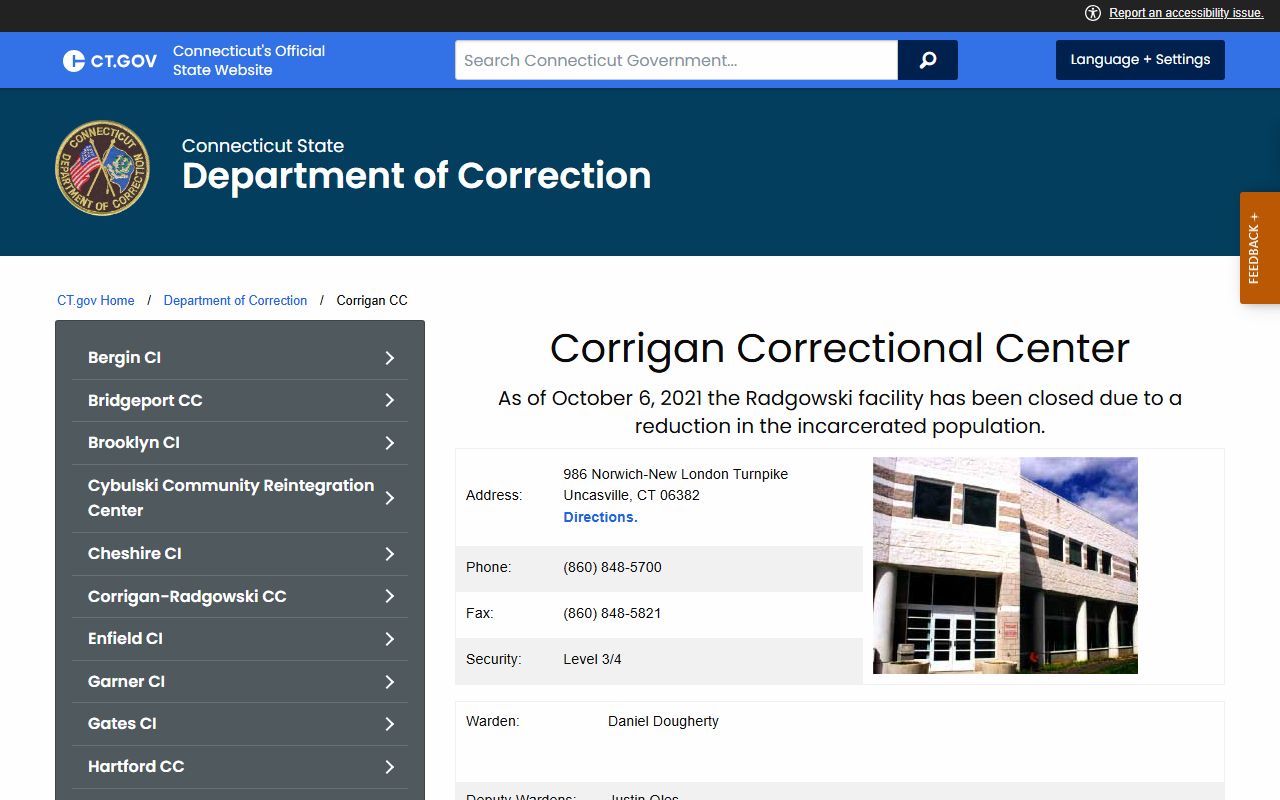Image resolution: width=1280 pixels, height=800 pixels.
Task: Open Directions link for Corrigan address
Action: [x=600, y=517]
